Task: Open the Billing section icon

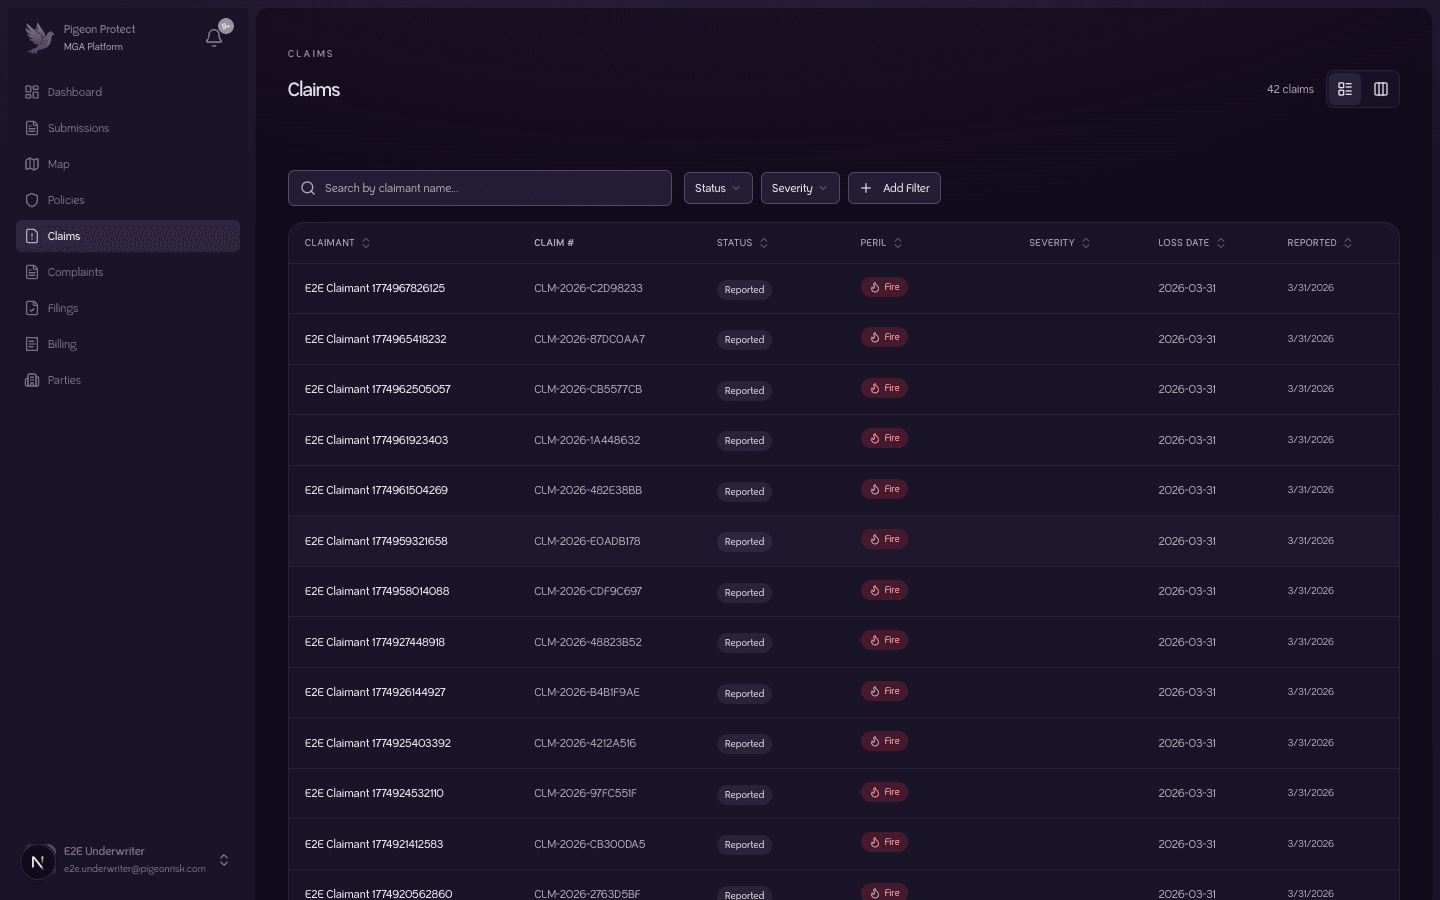Action: point(33,344)
